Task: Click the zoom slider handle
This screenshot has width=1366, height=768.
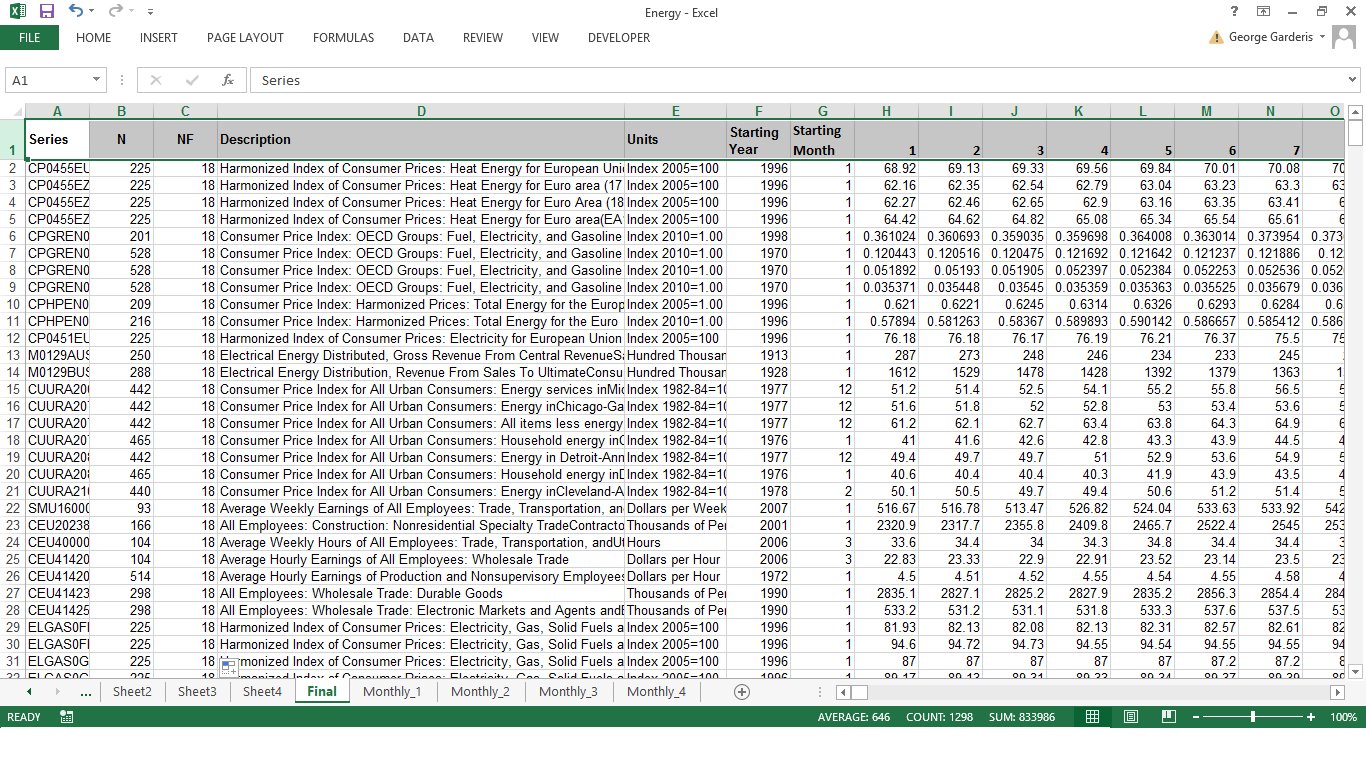Action: (1253, 717)
